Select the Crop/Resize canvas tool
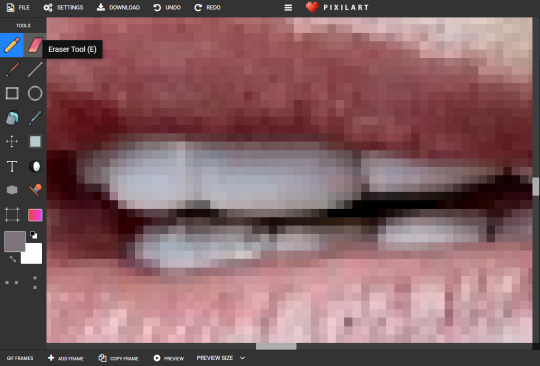This screenshot has height=366, width=540. pos(12,215)
